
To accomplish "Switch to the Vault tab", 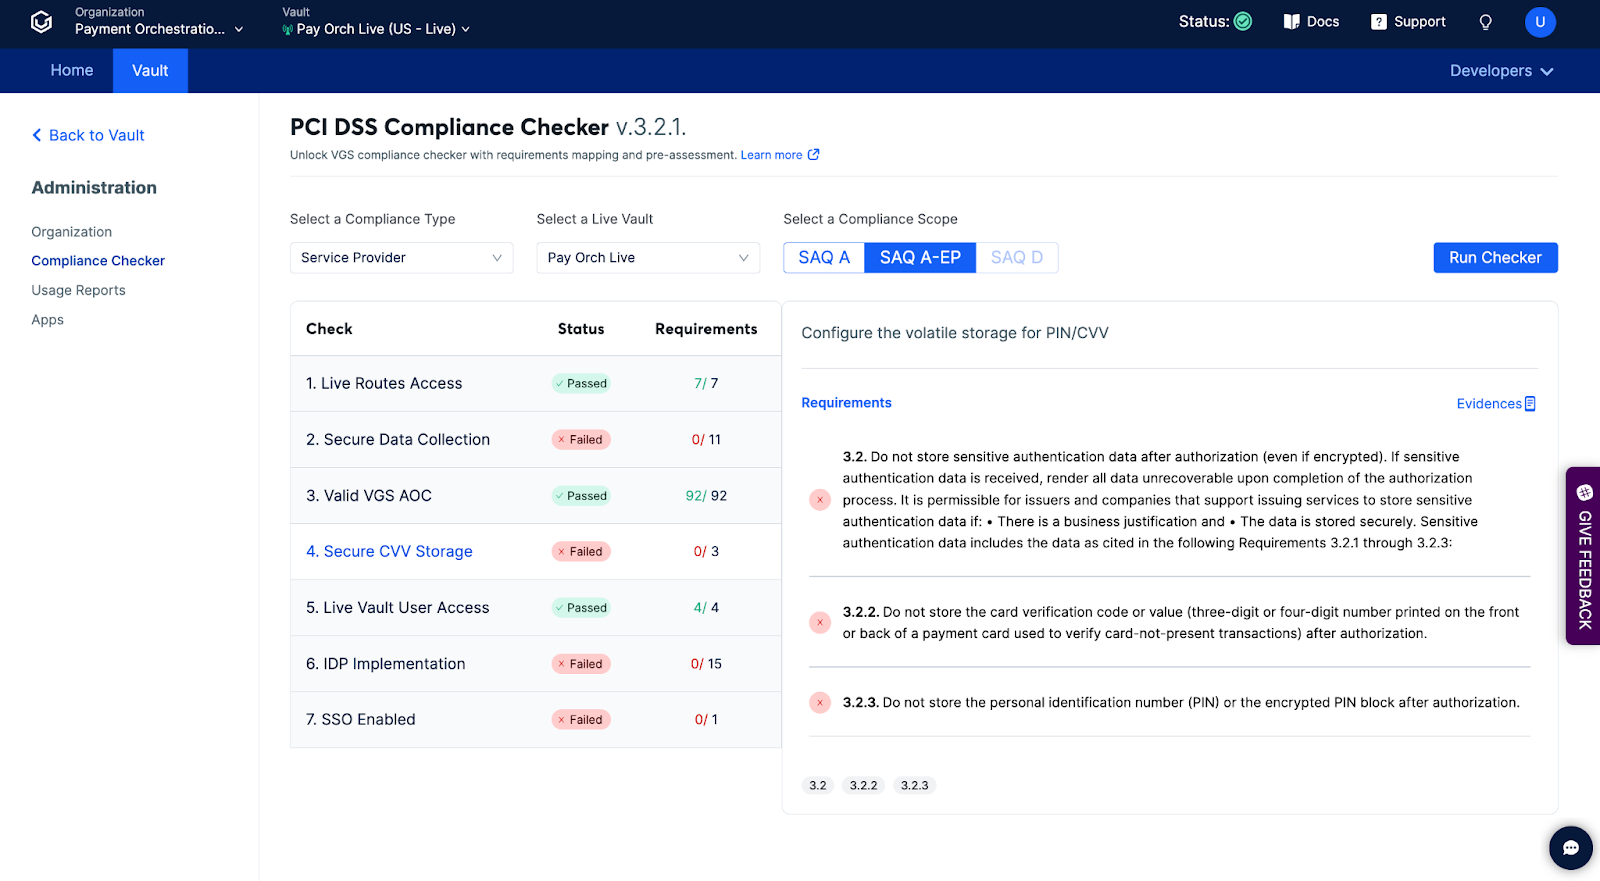I will point(150,71).
